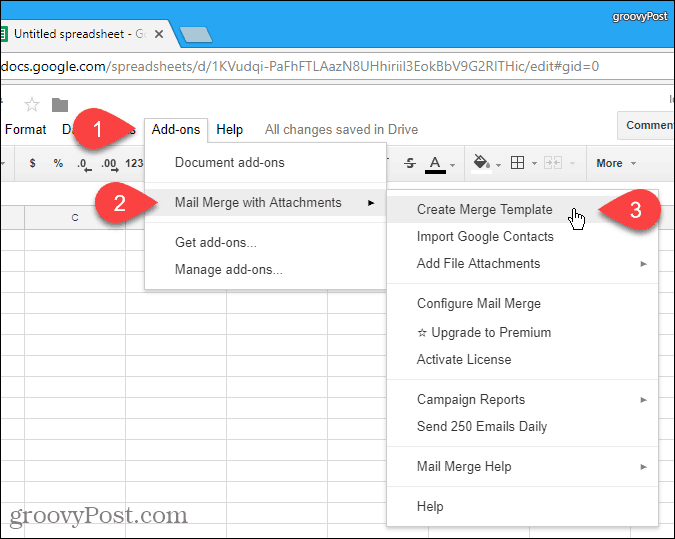
Task: Expand Mail Merge Help submenu
Action: tap(523, 466)
